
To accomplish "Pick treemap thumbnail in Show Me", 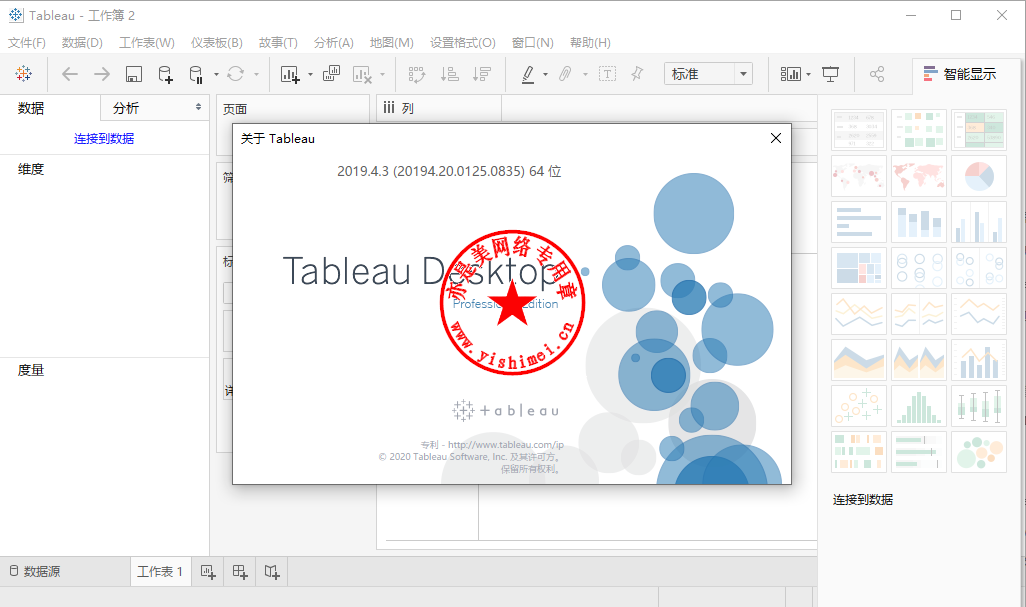I will pyautogui.click(x=858, y=268).
